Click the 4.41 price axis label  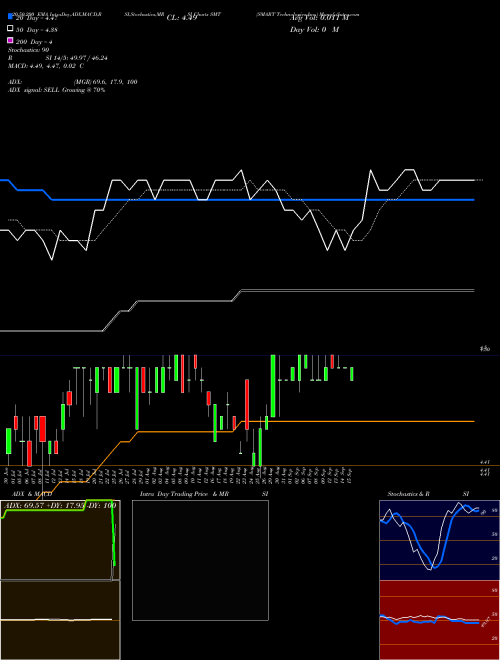point(485,462)
